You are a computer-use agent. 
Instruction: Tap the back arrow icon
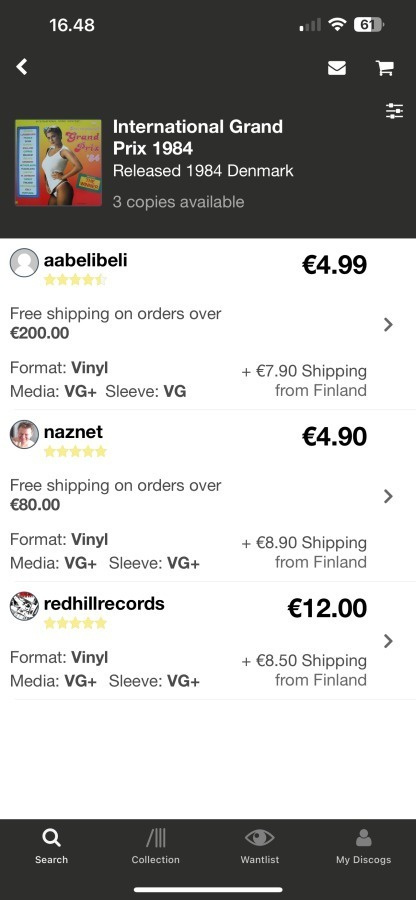point(22,67)
